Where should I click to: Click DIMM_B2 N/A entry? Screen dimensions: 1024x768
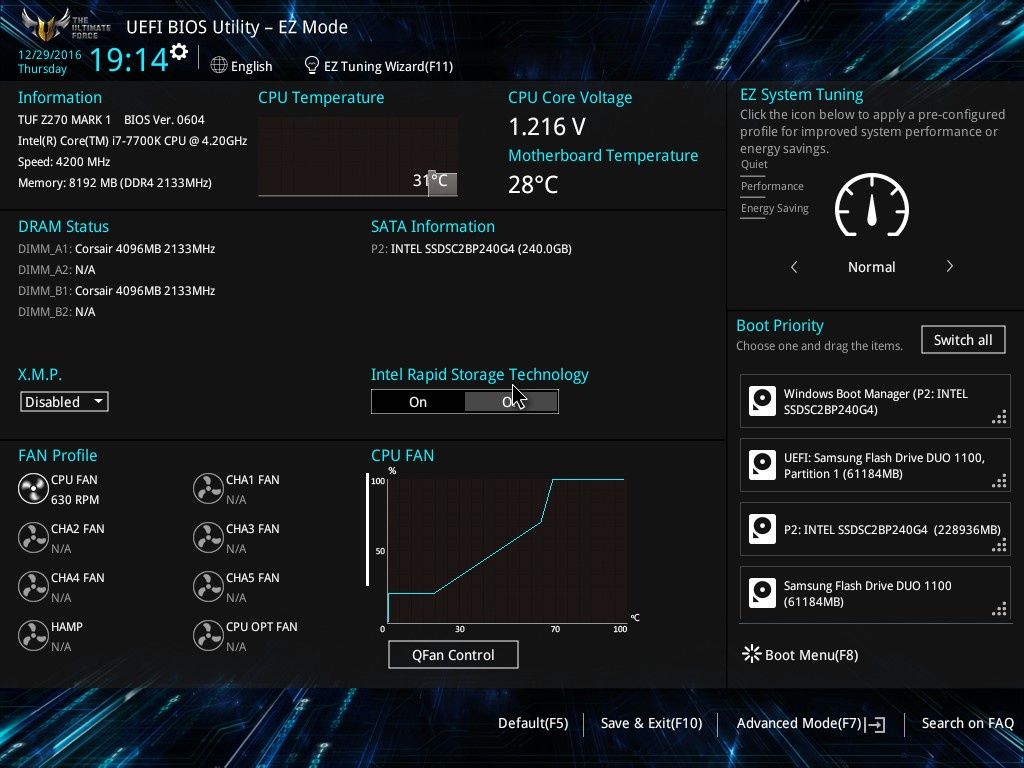click(x=57, y=312)
